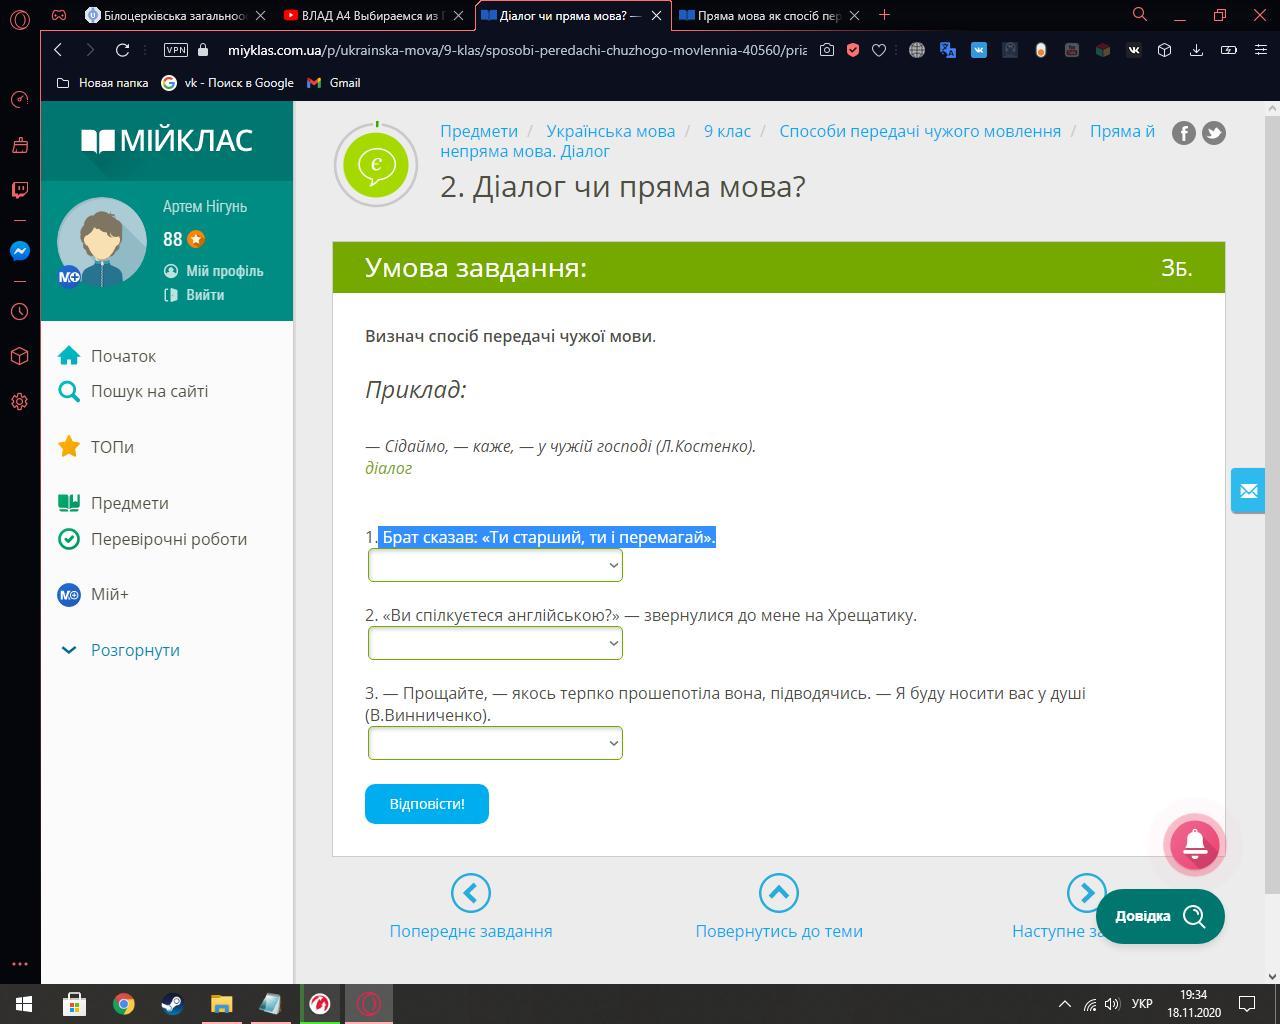Click the Facebook share icon
Image resolution: width=1280 pixels, height=1024 pixels.
(1183, 133)
